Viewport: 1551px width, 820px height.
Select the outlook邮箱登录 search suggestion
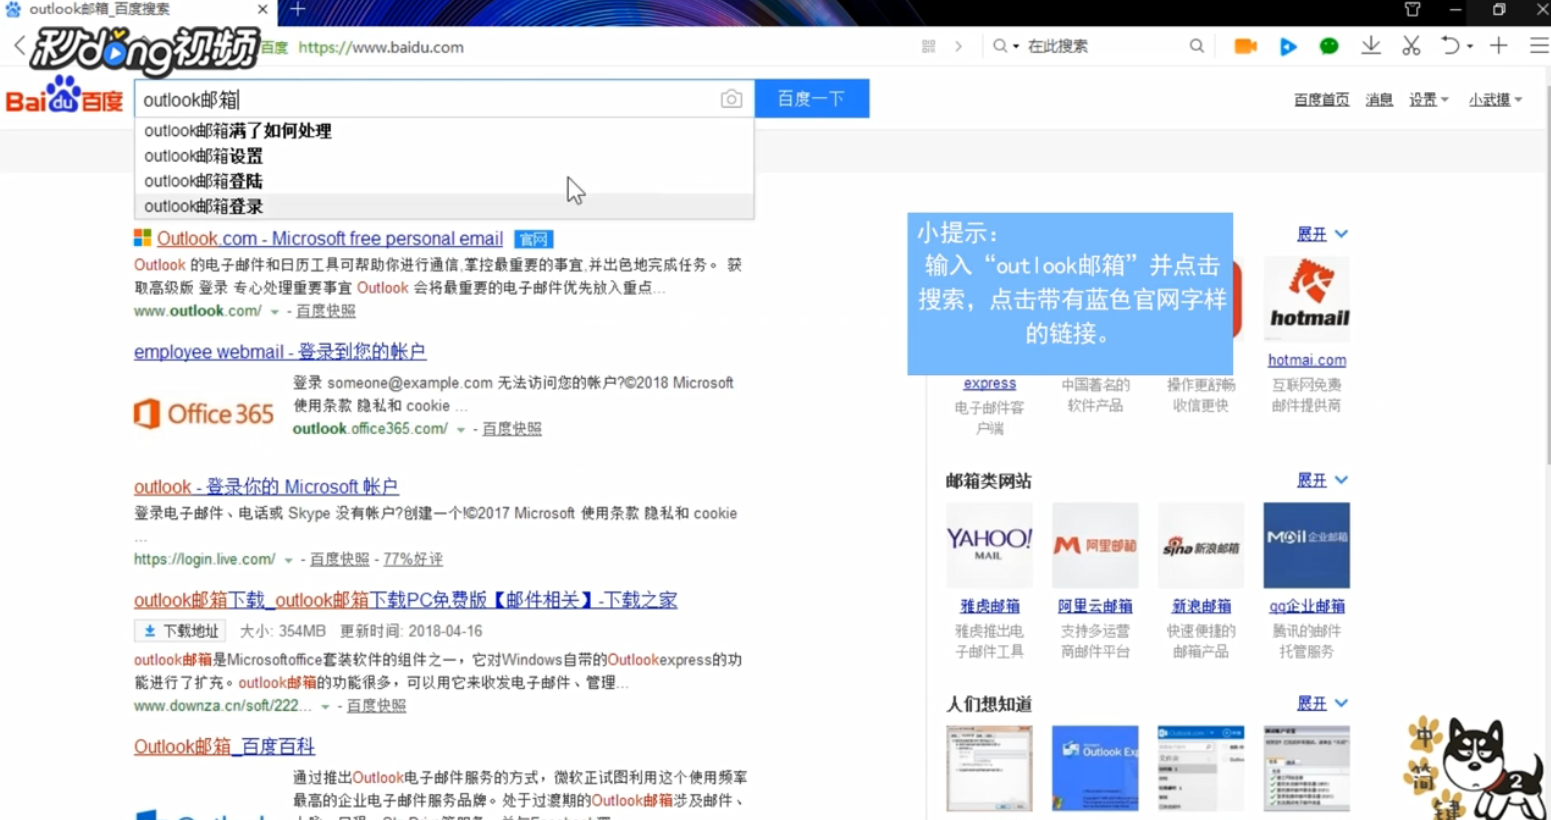[x=203, y=206]
